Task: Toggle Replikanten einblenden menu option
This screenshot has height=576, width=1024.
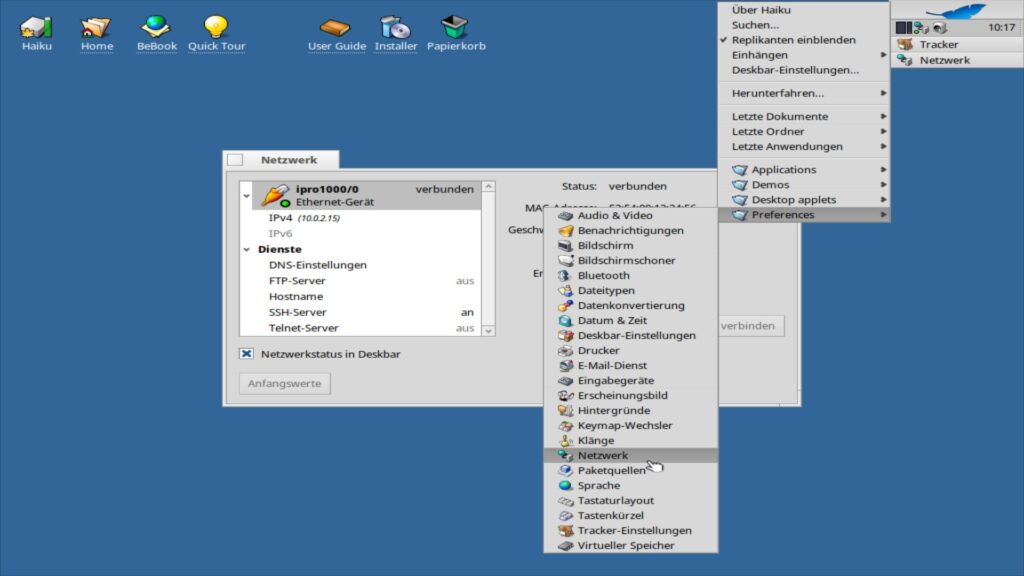Action: pos(804,40)
